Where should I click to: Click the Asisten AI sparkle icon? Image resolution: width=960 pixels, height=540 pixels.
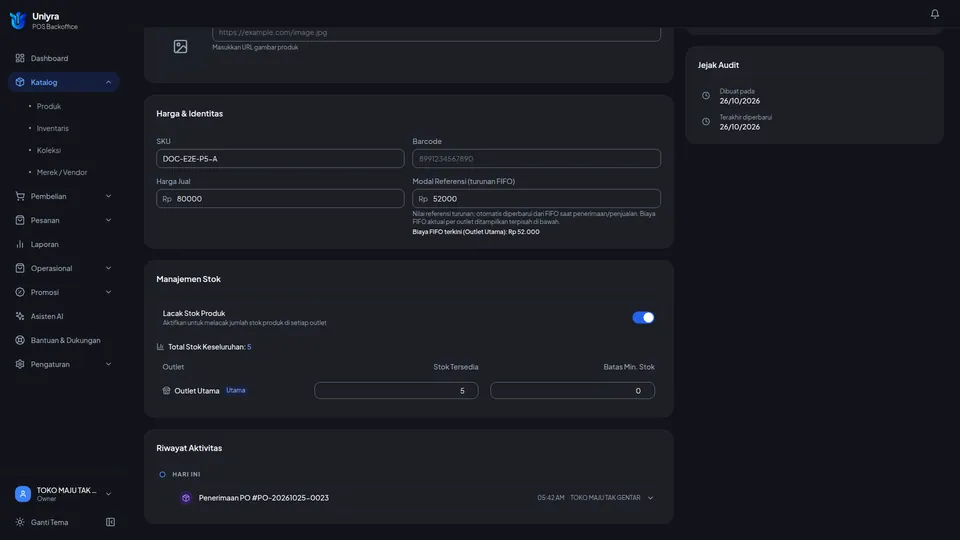pyautogui.click(x=20, y=316)
